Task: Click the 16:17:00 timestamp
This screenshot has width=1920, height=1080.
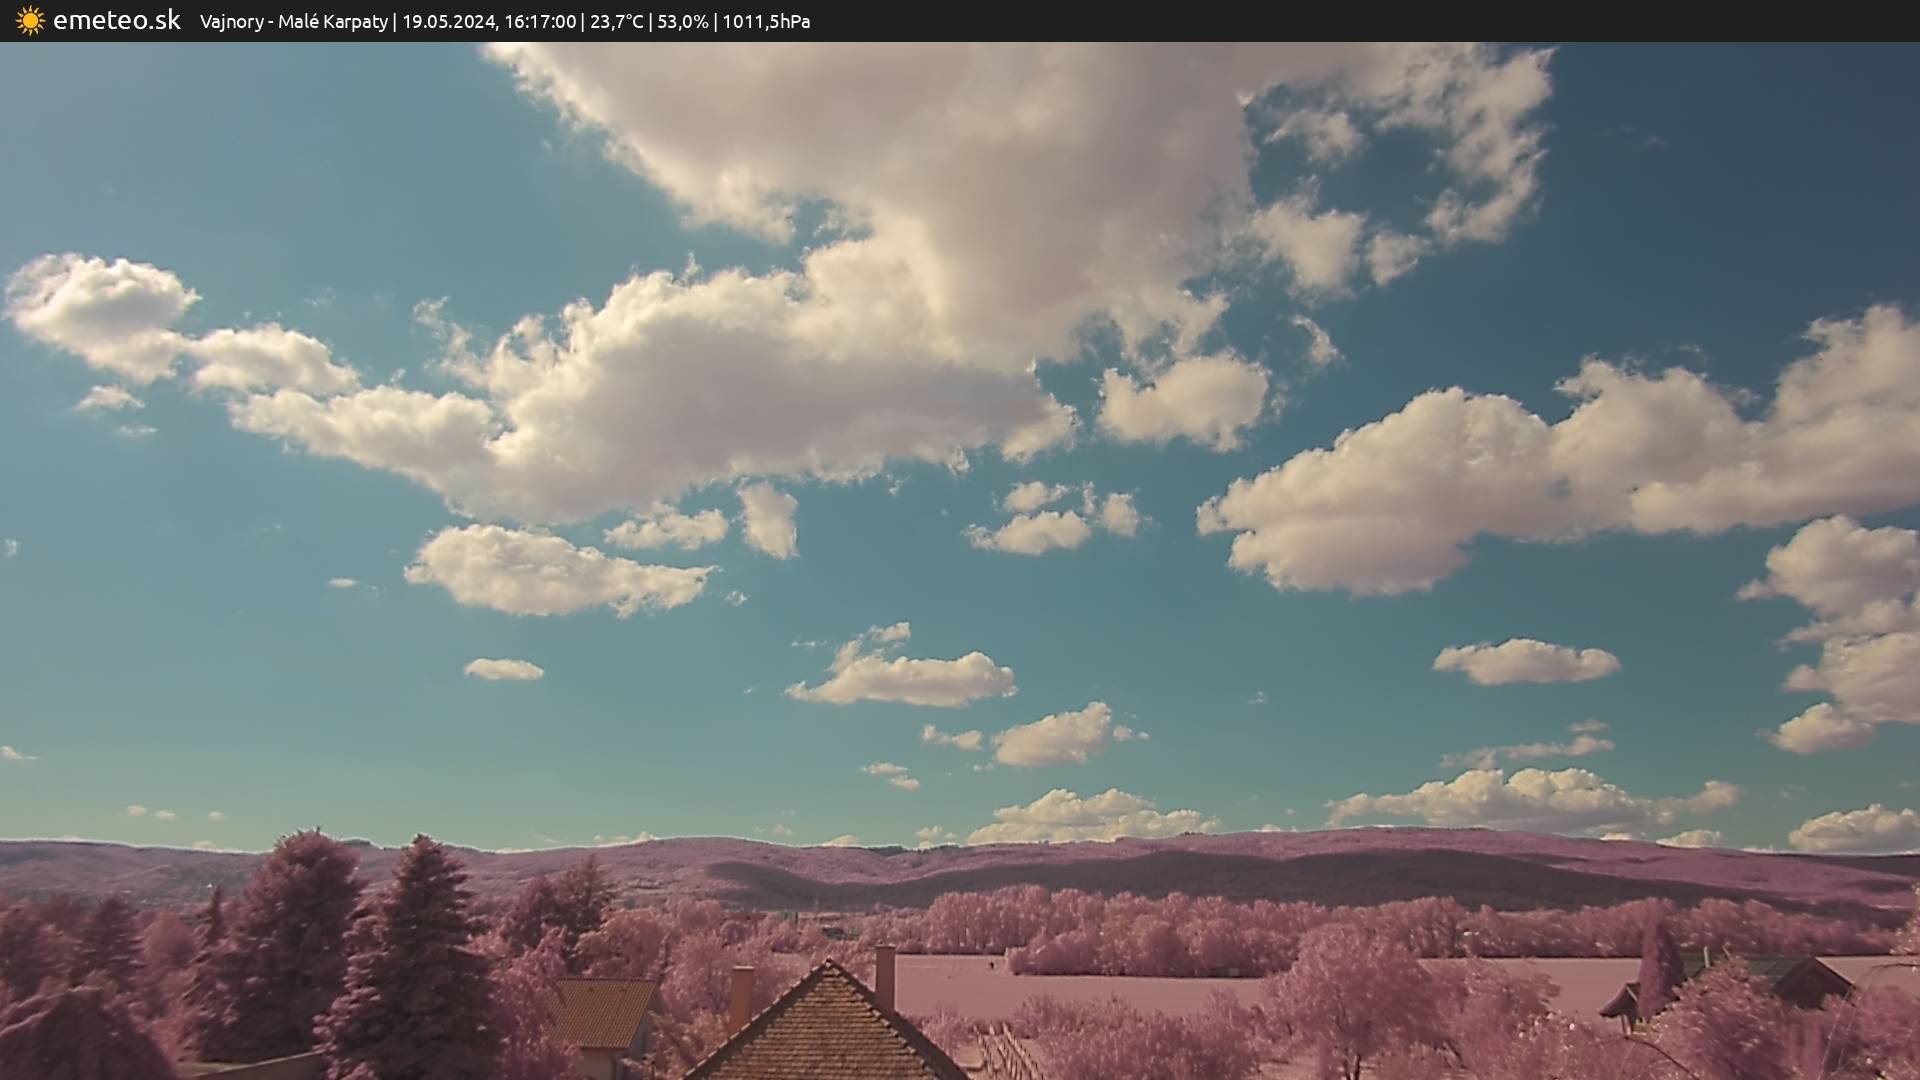Action: point(540,22)
